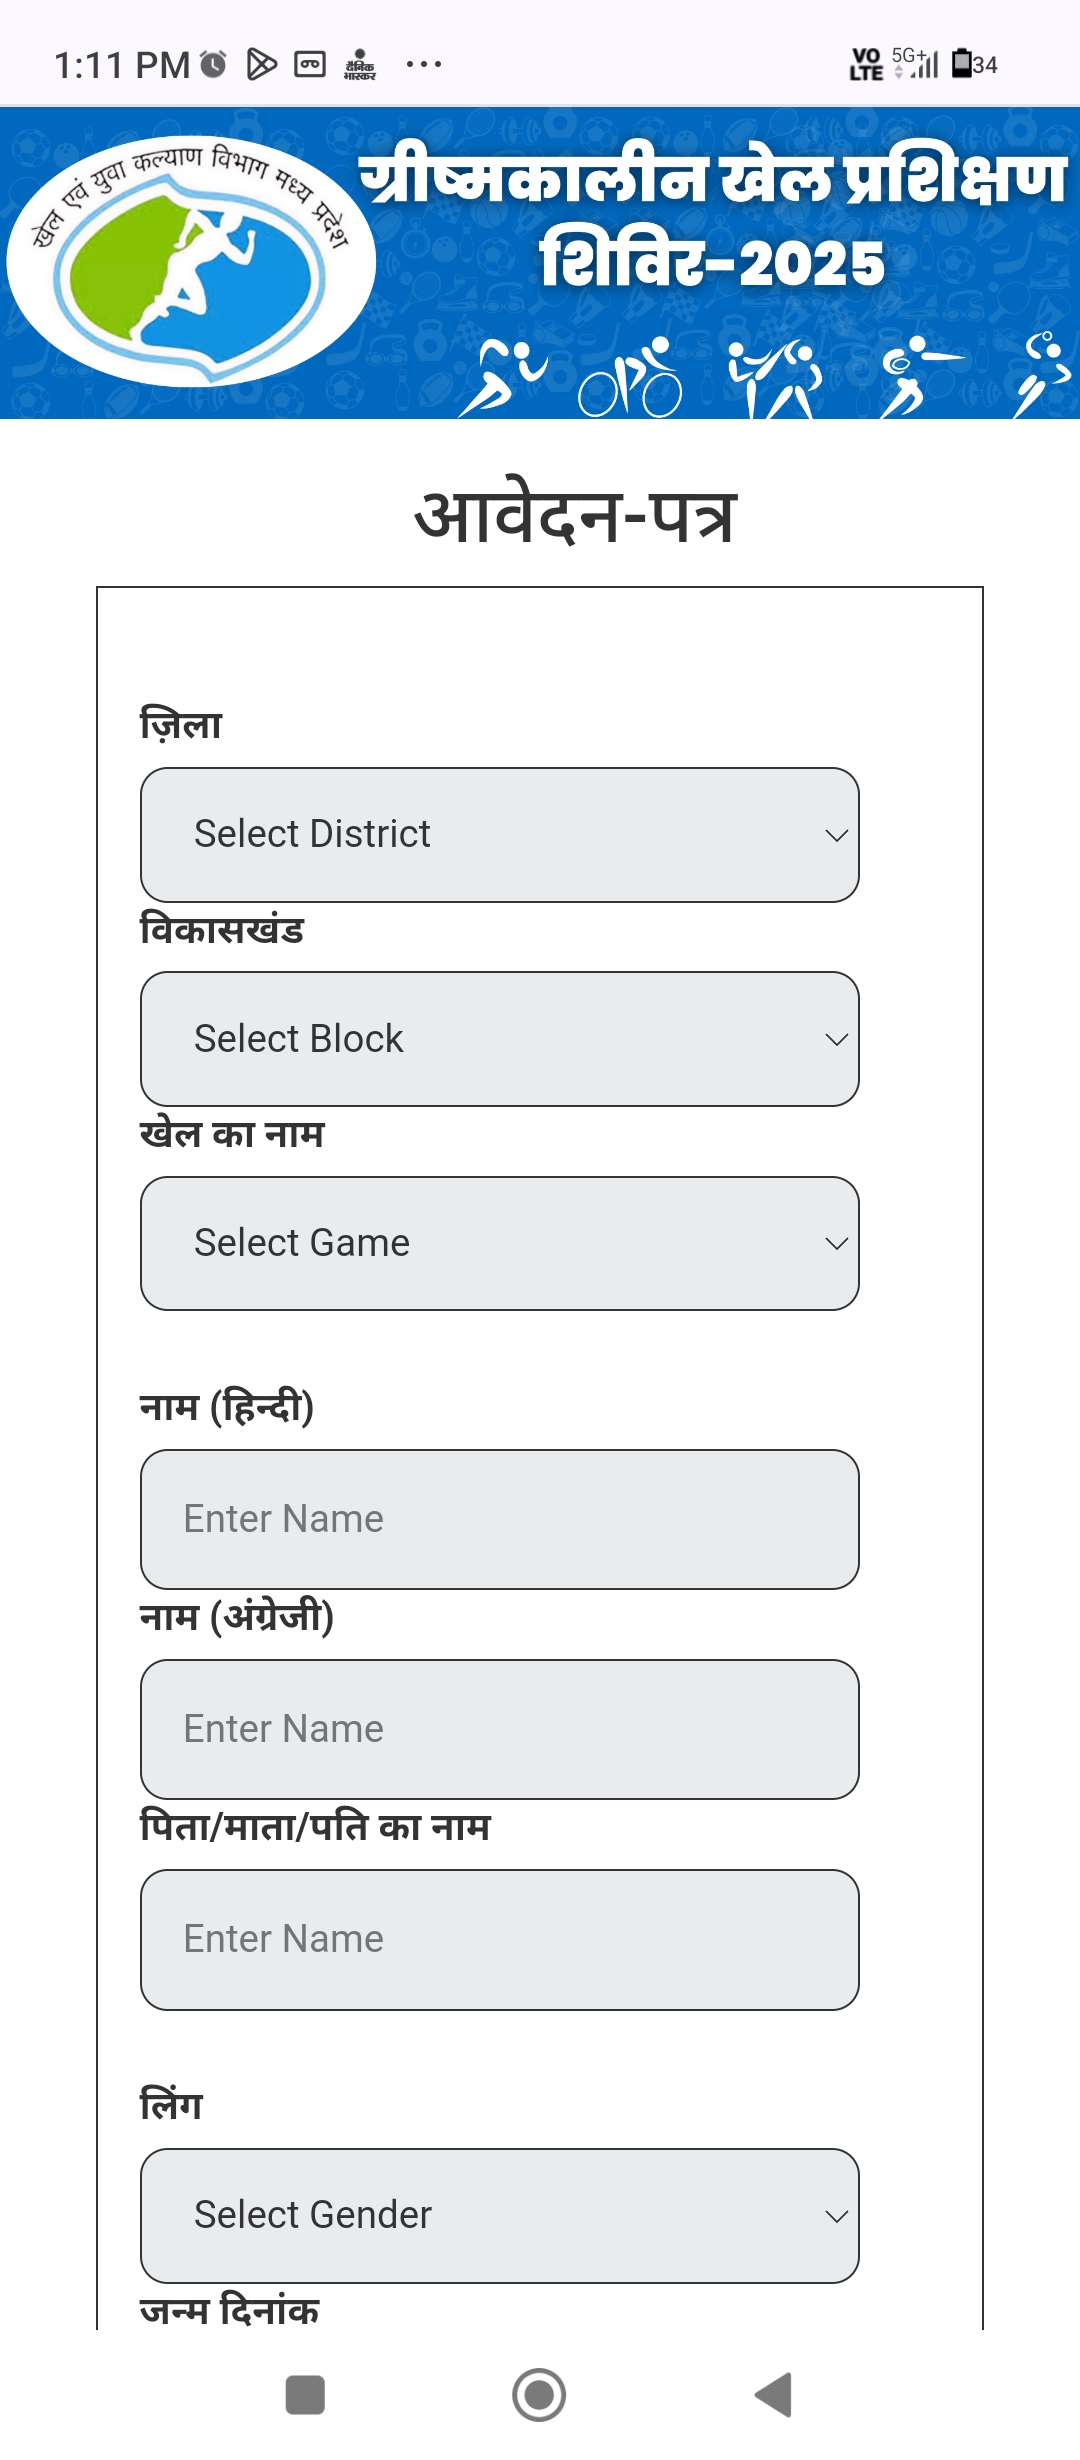Focus the पिता/माता/पति का नाम field

coord(500,1939)
